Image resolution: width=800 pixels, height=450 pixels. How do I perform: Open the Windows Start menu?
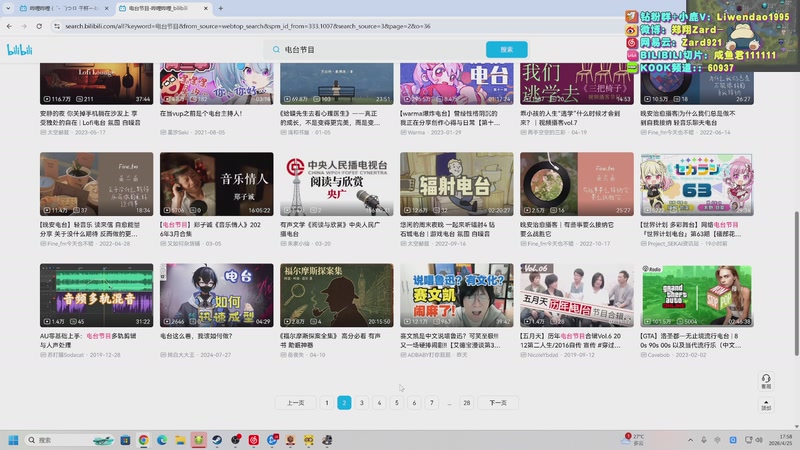tap(13, 440)
